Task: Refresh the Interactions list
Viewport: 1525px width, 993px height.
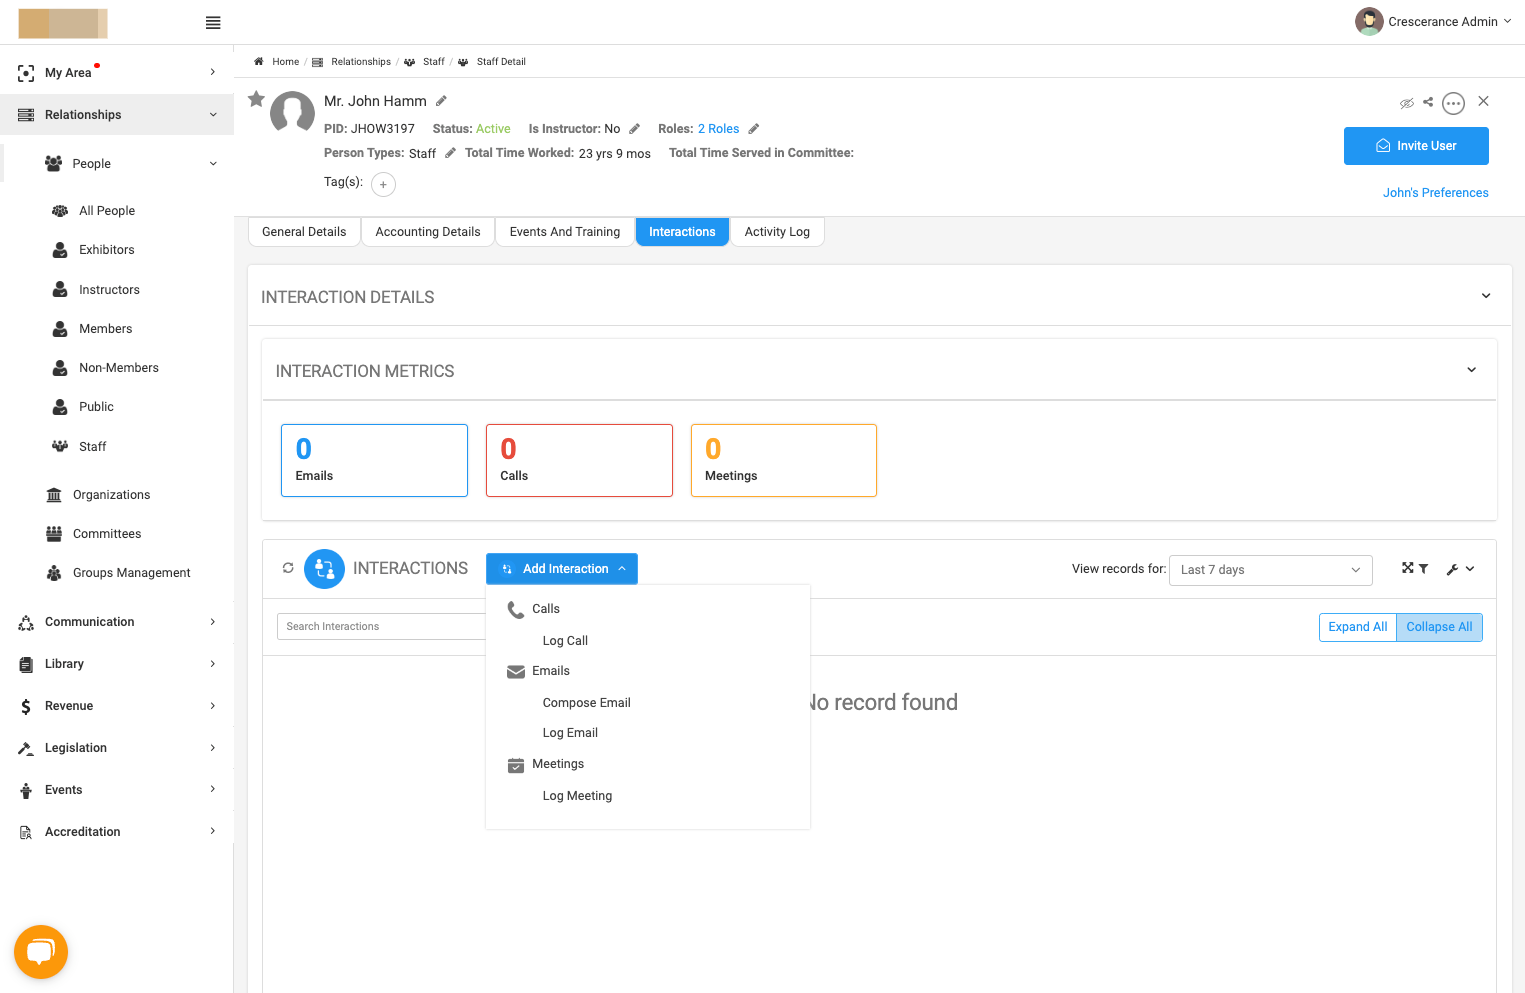Action: tap(288, 568)
